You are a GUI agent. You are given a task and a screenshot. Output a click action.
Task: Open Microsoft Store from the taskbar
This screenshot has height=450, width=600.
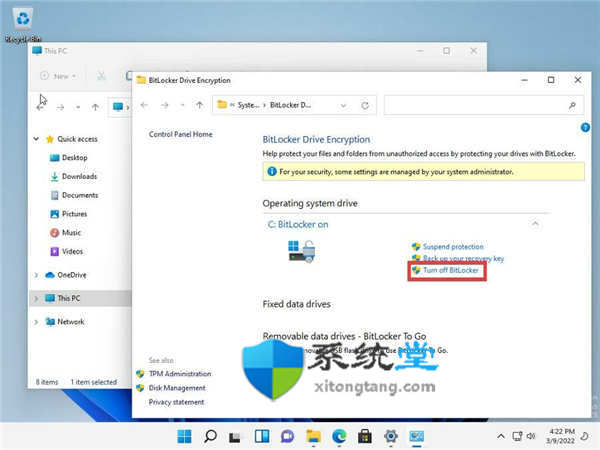click(x=365, y=436)
